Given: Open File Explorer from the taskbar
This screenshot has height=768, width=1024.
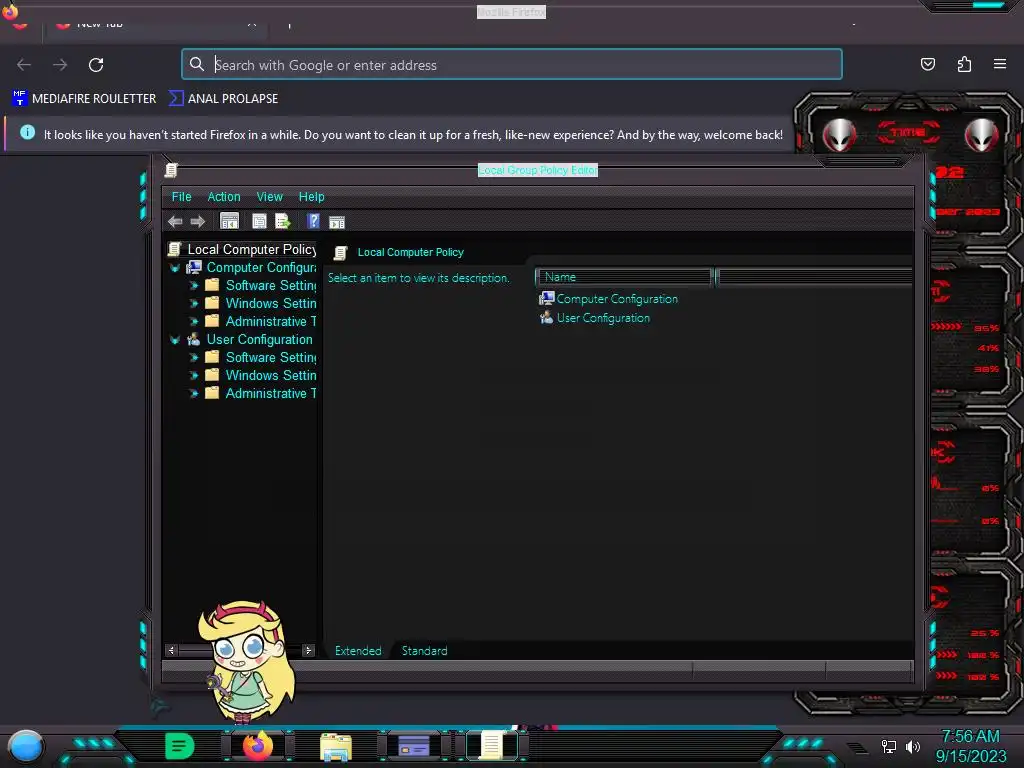Looking at the screenshot, I should click(x=336, y=747).
